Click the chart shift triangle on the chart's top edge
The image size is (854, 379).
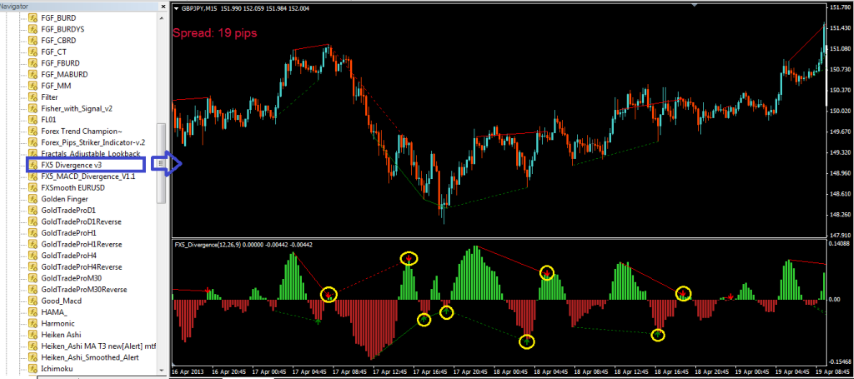694,5
